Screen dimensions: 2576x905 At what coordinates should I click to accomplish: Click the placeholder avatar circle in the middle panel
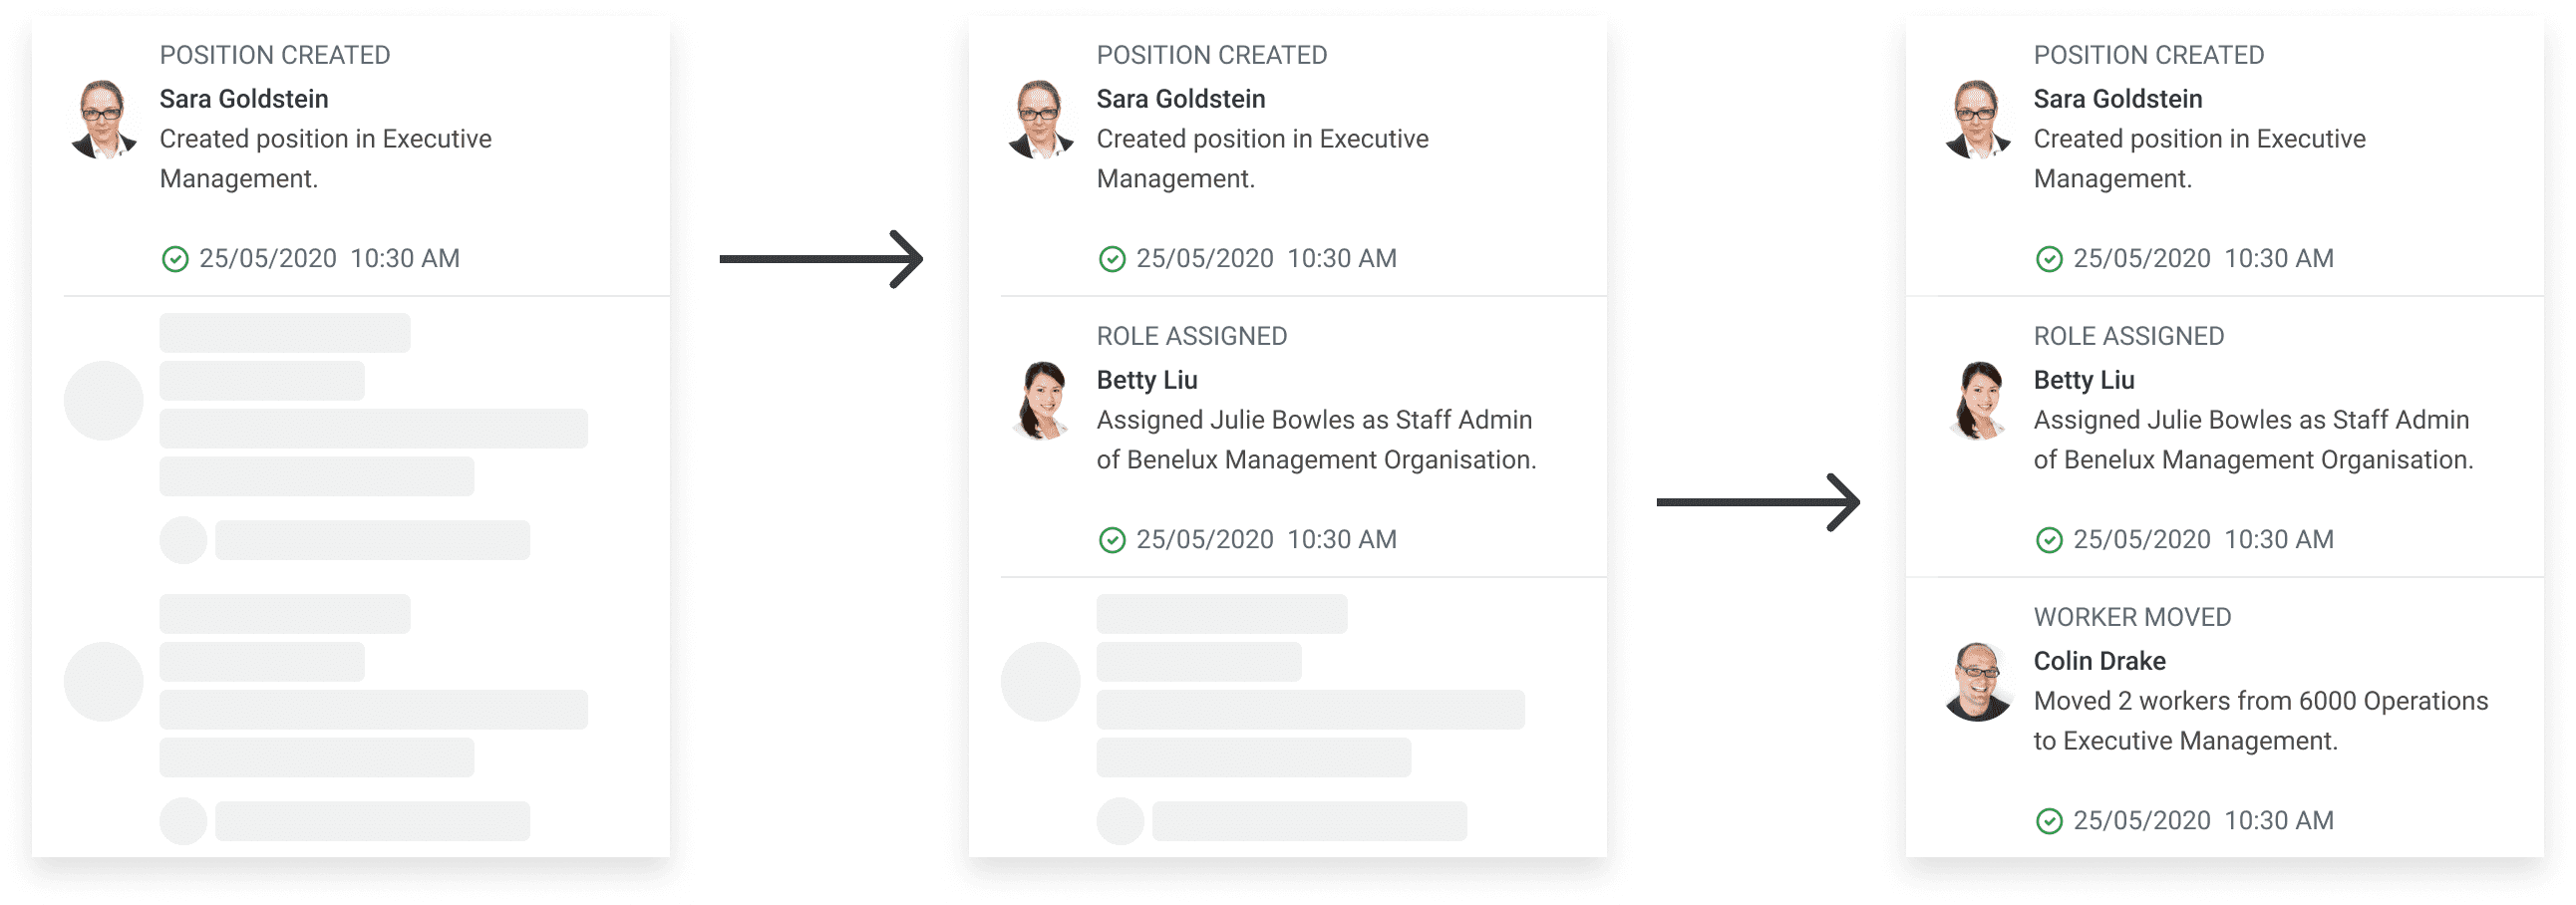coord(1041,682)
